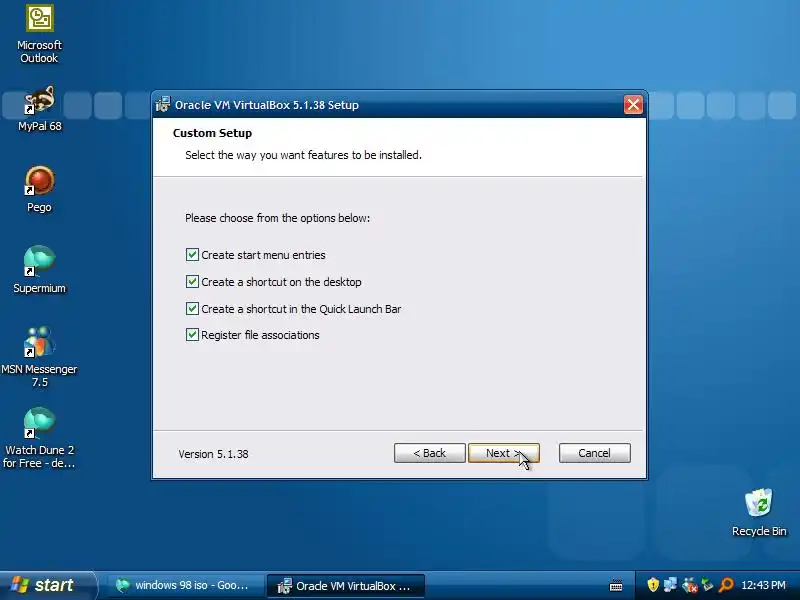This screenshot has width=800, height=600.
Task: Go back with the Back button
Action: point(430,453)
